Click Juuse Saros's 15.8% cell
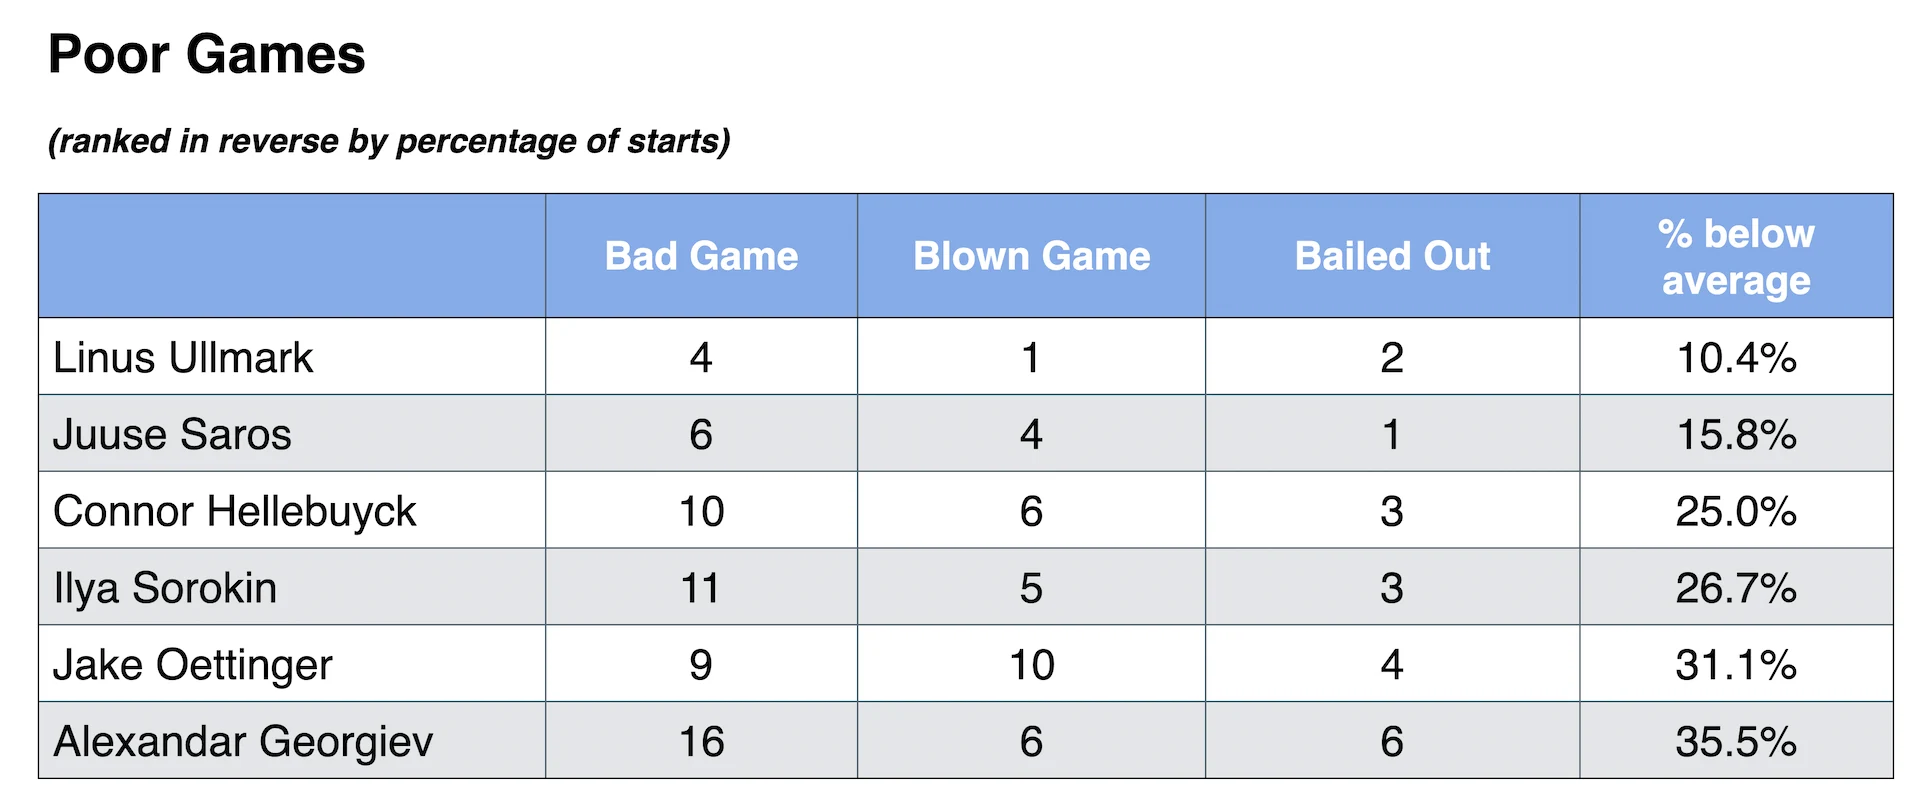This screenshot has width=1920, height=810. [1736, 434]
